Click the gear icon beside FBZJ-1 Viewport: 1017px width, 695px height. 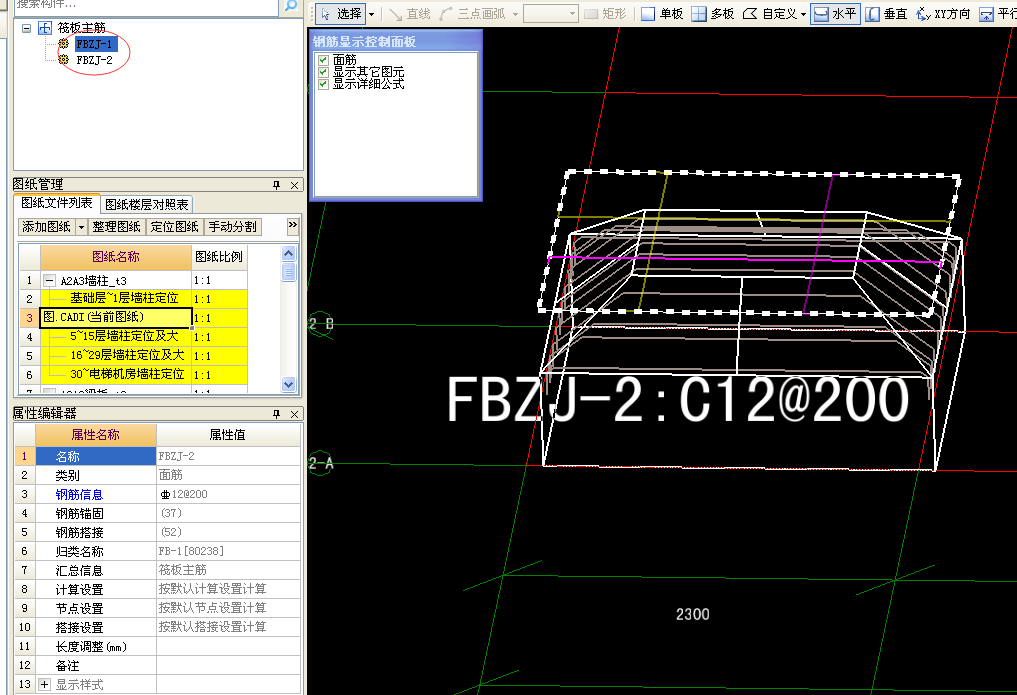(64, 43)
